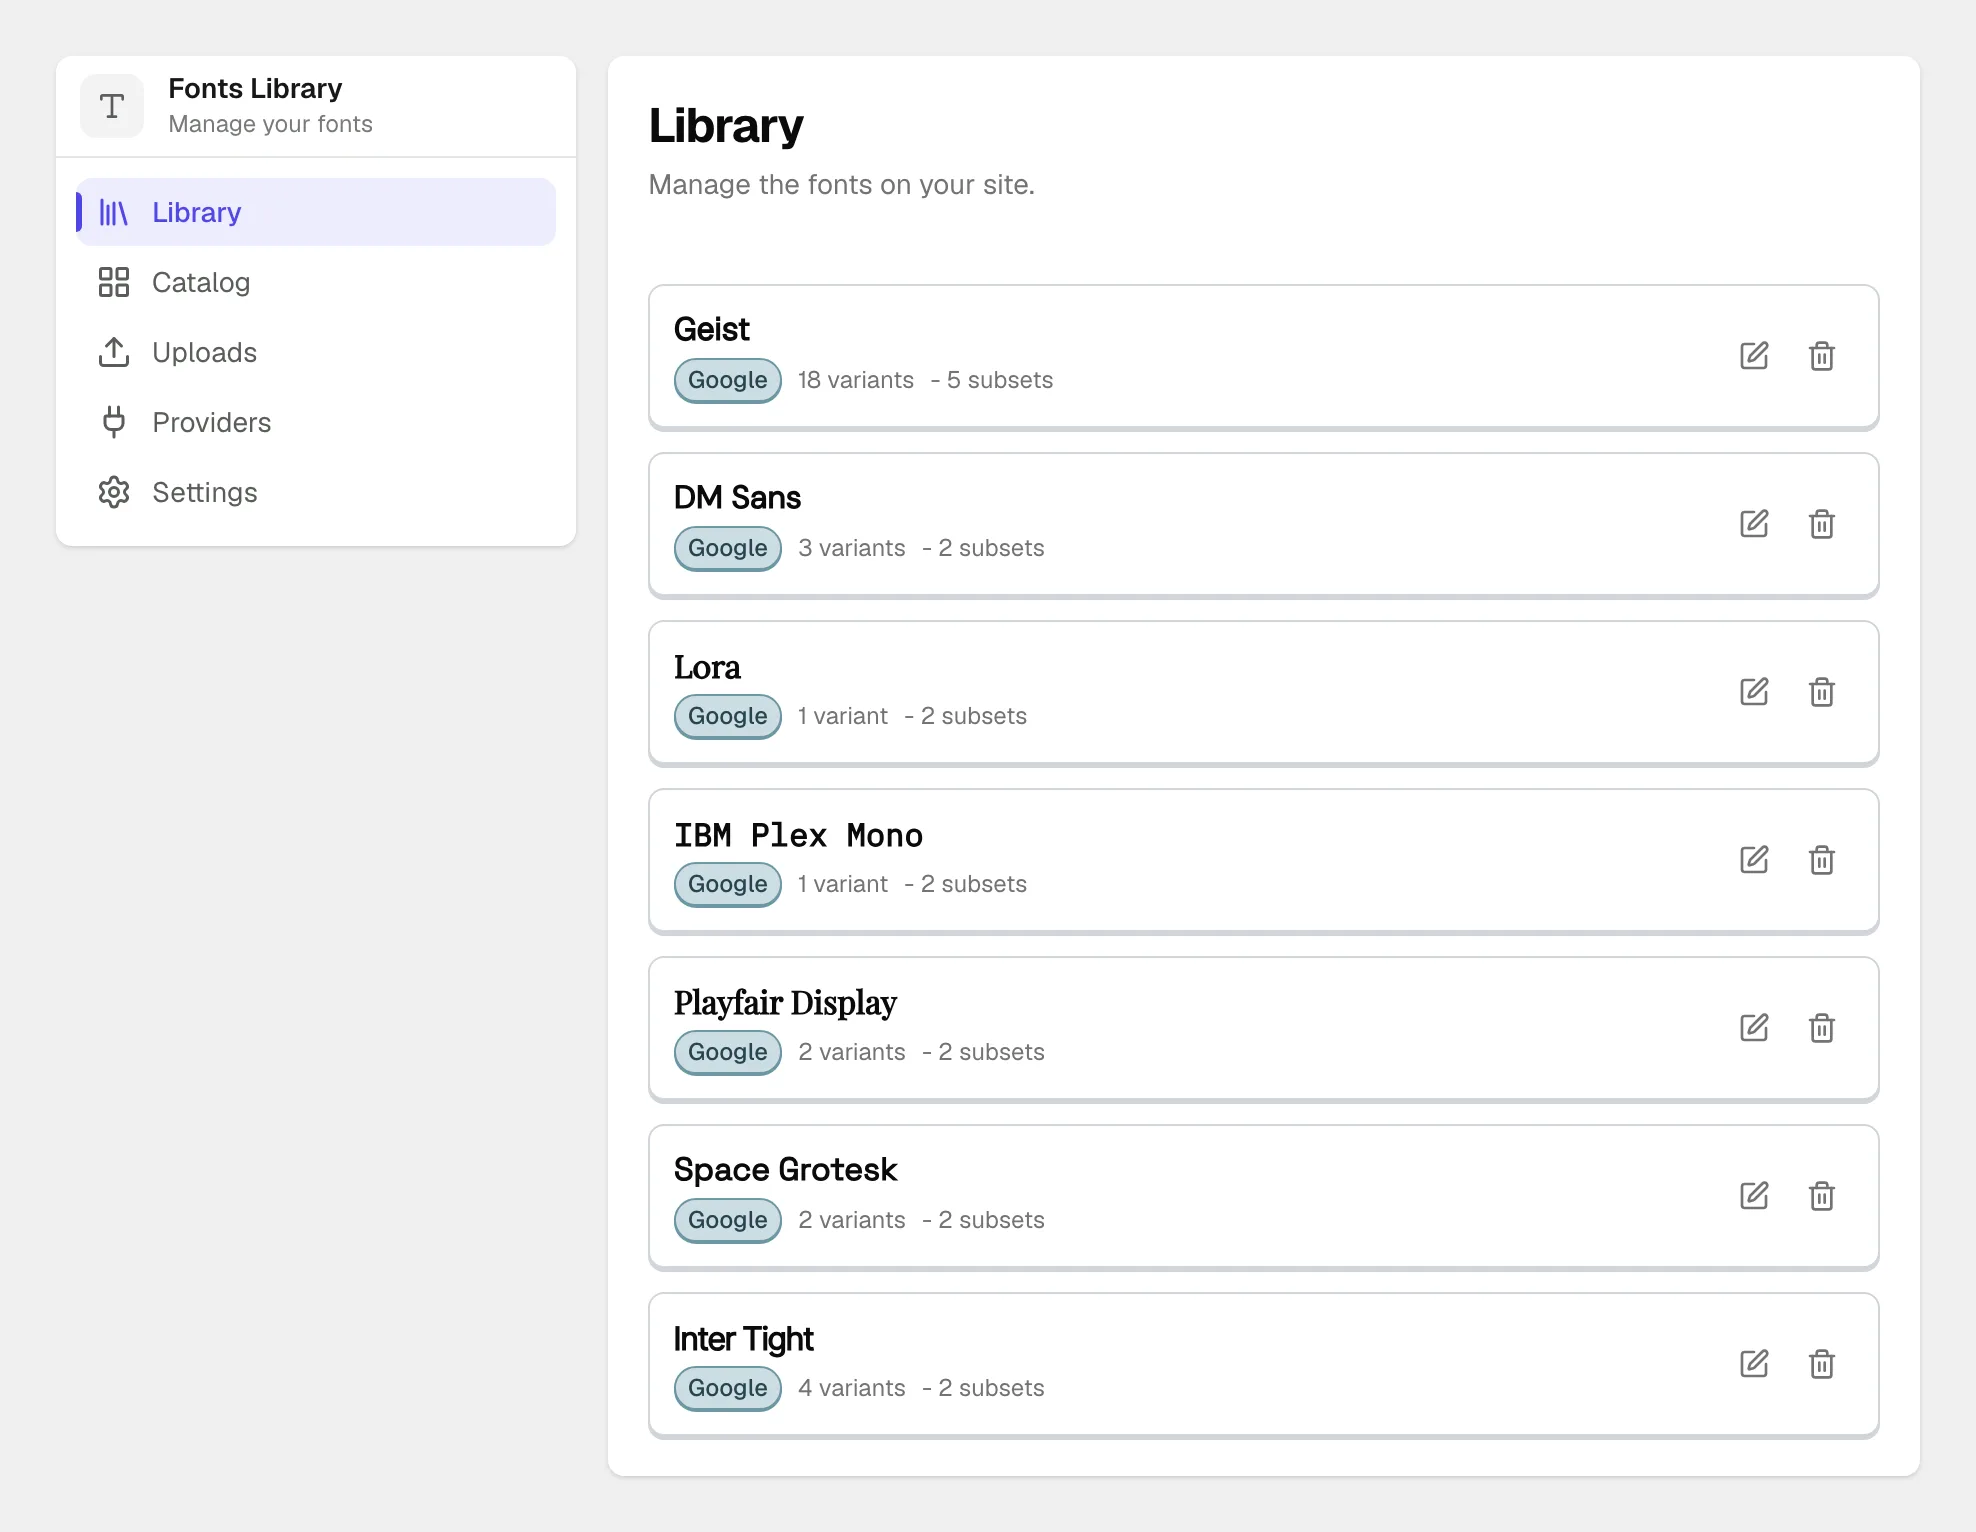Select the IBM Plex Mono font name
Image resolution: width=1976 pixels, height=1532 pixels.
[x=798, y=836]
